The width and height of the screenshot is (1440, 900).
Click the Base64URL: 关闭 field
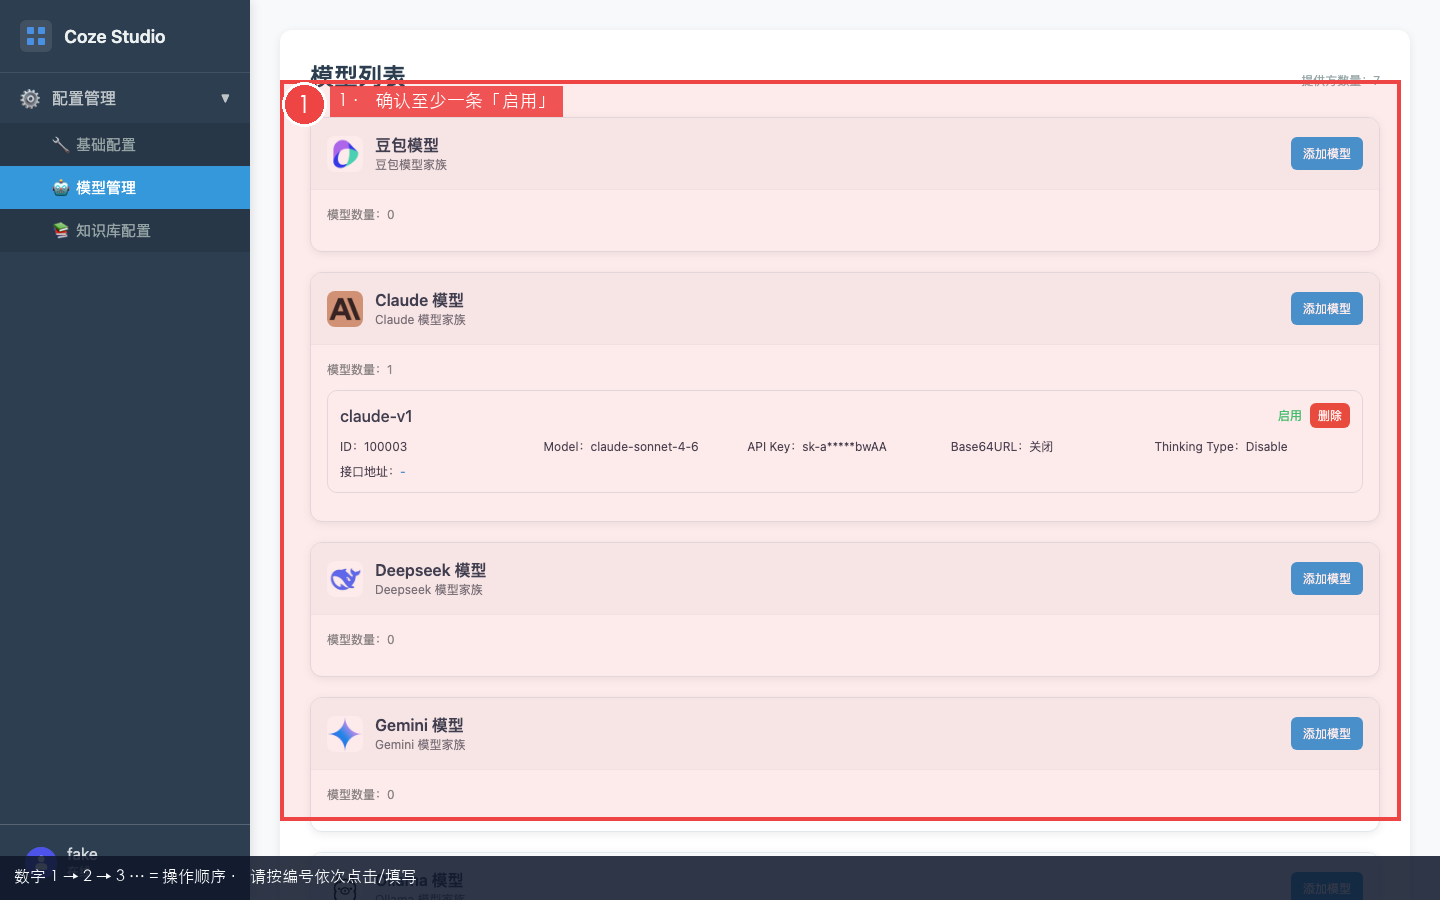(1002, 447)
